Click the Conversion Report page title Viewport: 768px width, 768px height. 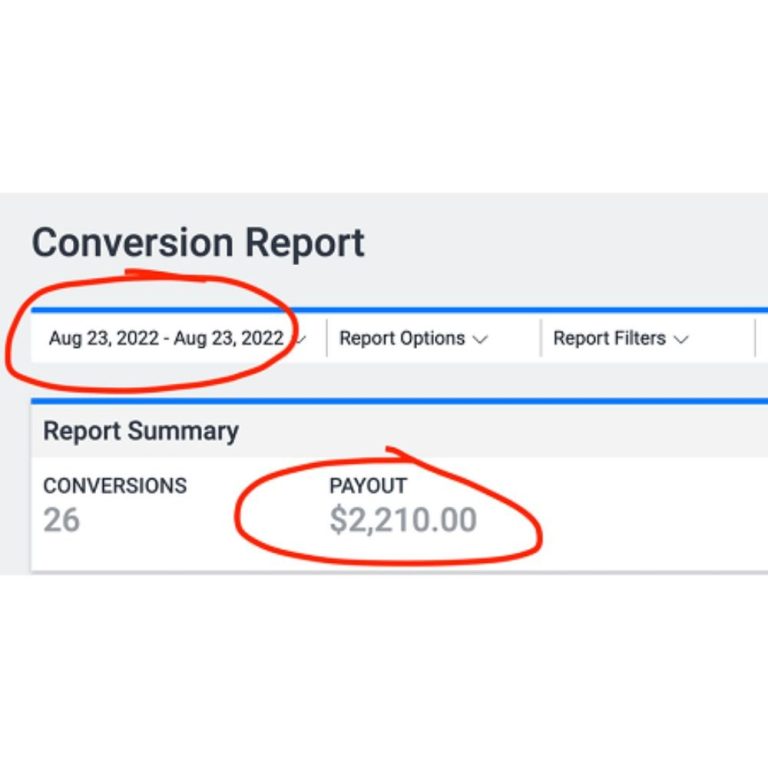pos(198,243)
